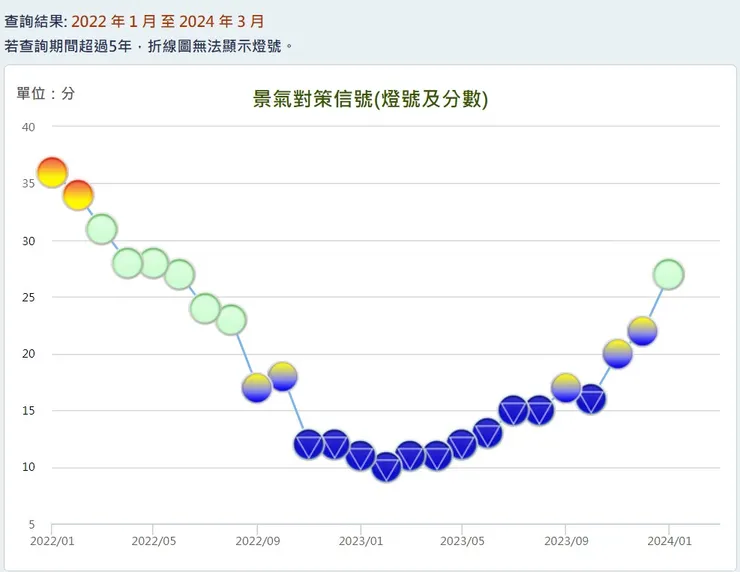Click the y-axis label 35
Image resolution: width=740 pixels, height=572 pixels.
pyautogui.click(x=28, y=184)
